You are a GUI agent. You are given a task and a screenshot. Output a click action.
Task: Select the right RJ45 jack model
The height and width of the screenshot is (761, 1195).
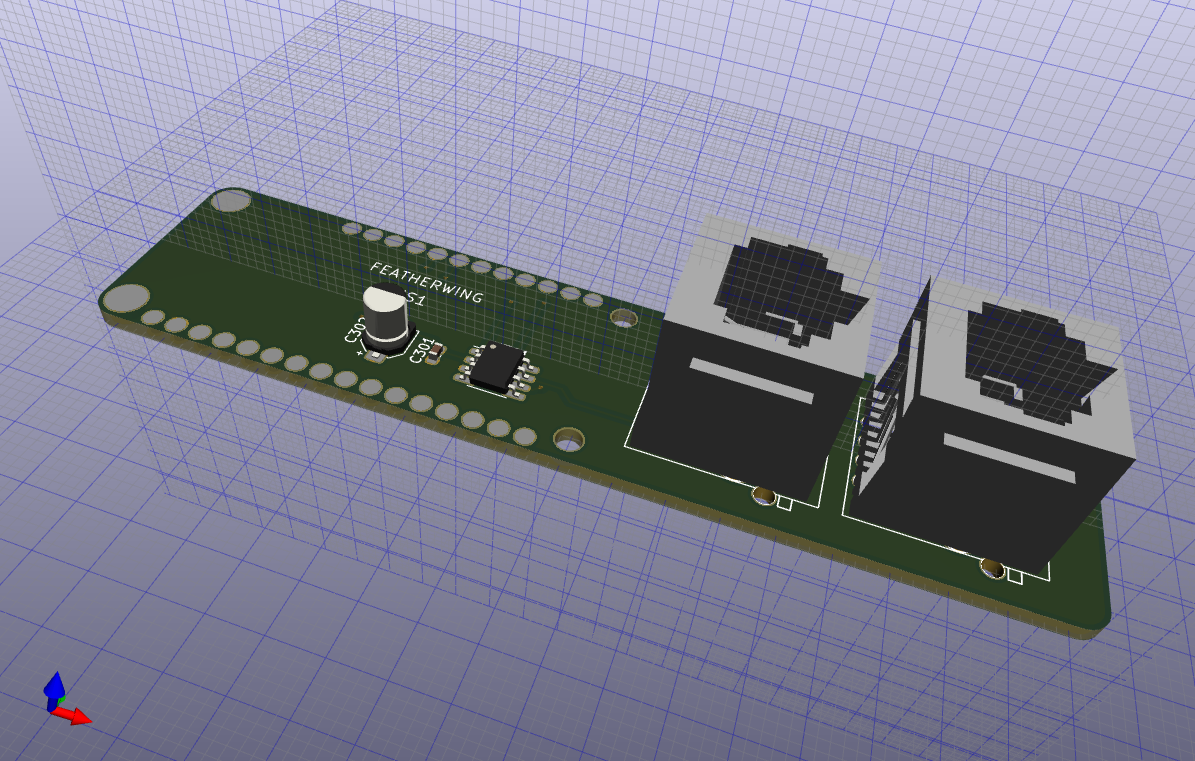[998, 427]
